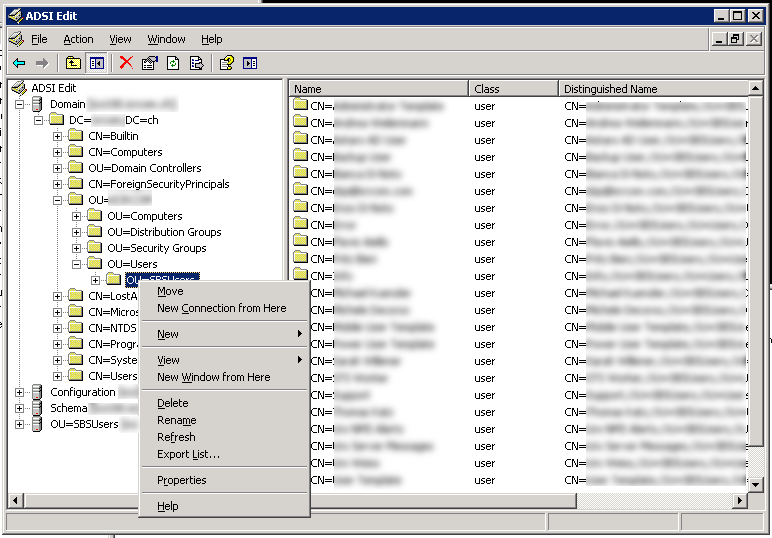Viewport: 772px width, 538px height.
Task: Open the New submenu in context menu
Action: 168,334
